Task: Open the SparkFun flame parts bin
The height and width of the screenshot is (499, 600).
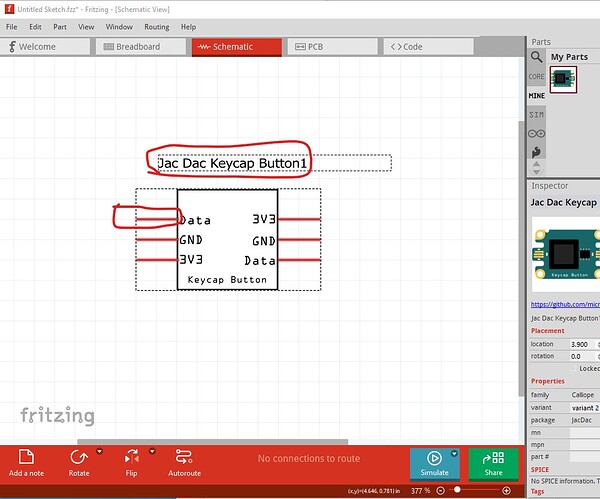Action: point(536,152)
